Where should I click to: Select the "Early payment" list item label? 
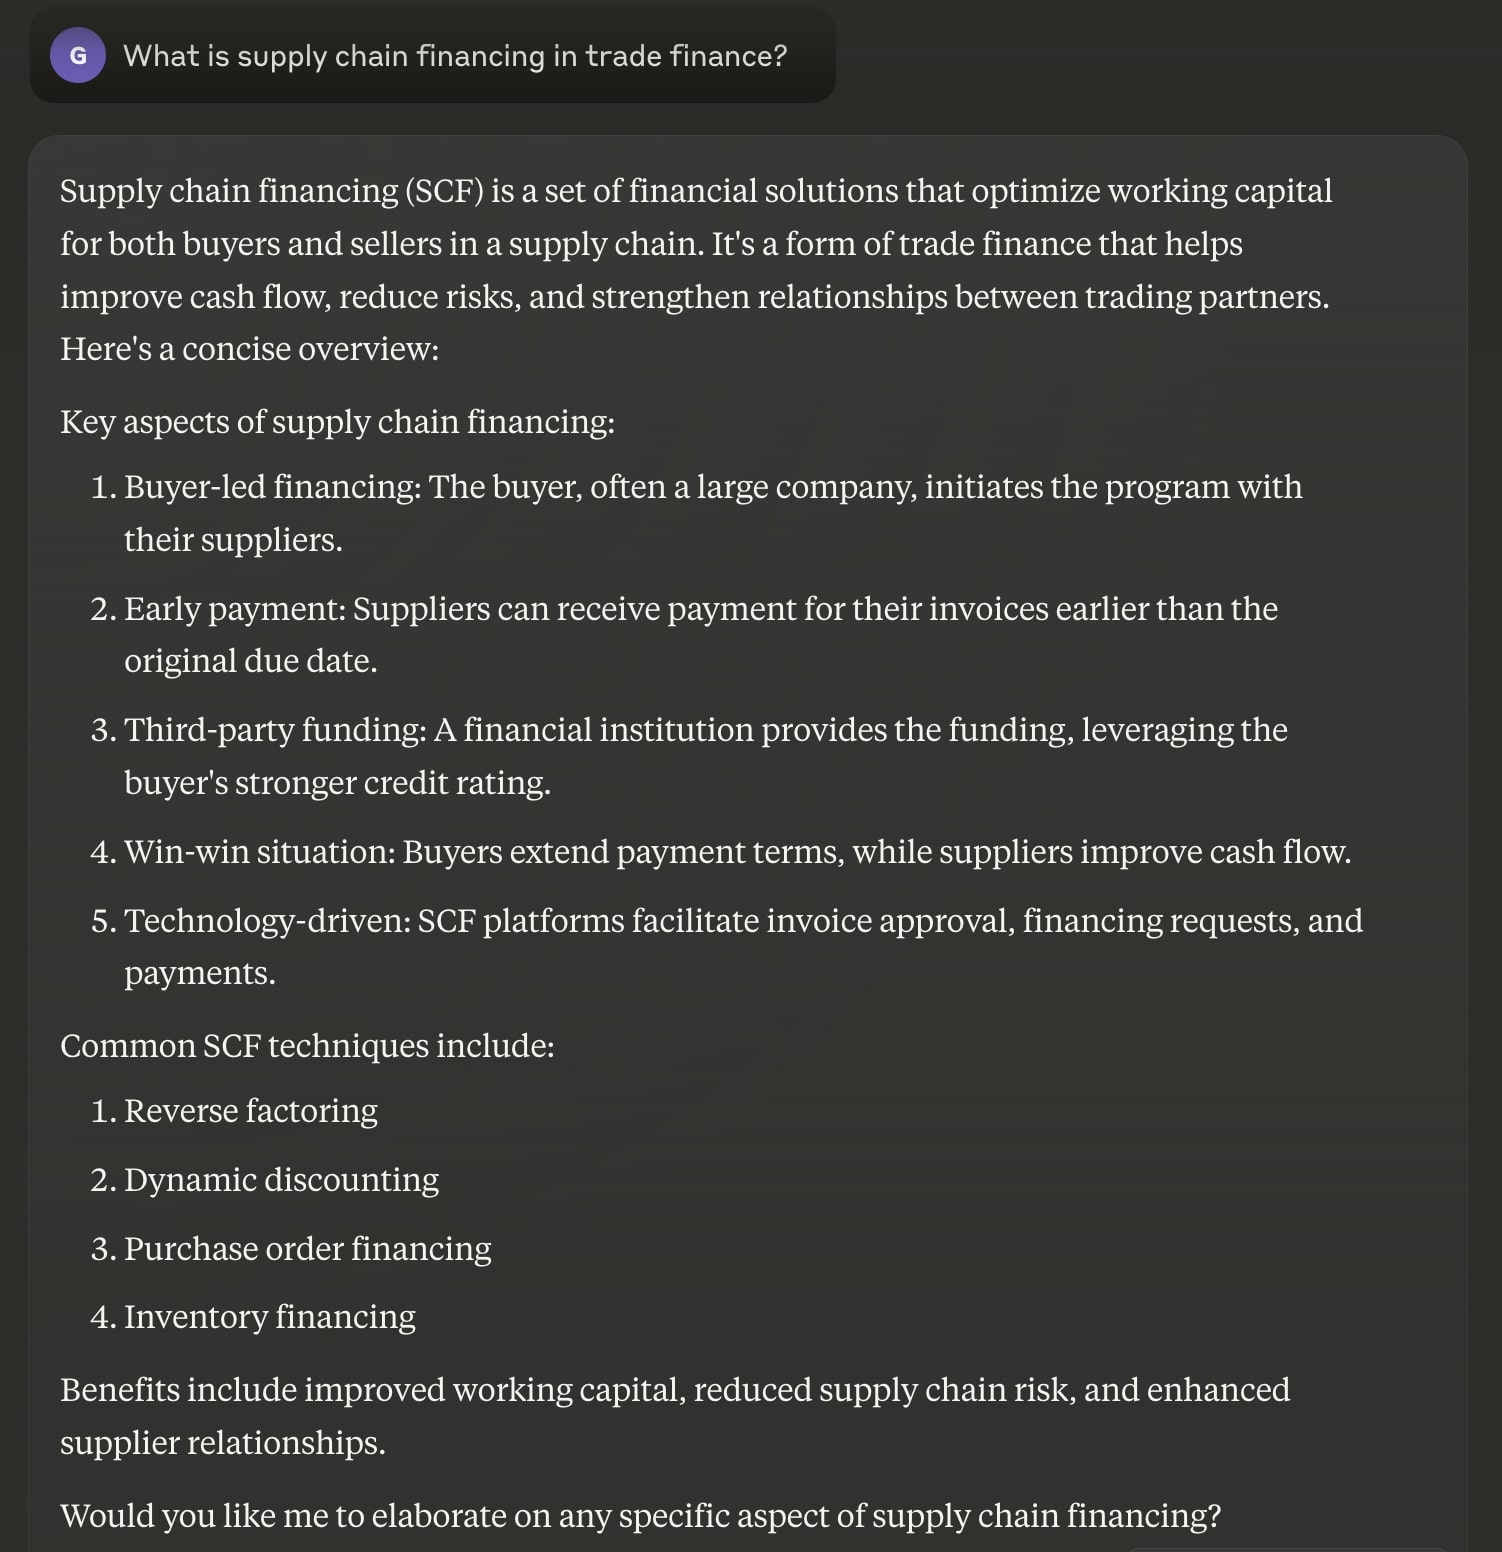pyautogui.click(x=234, y=609)
